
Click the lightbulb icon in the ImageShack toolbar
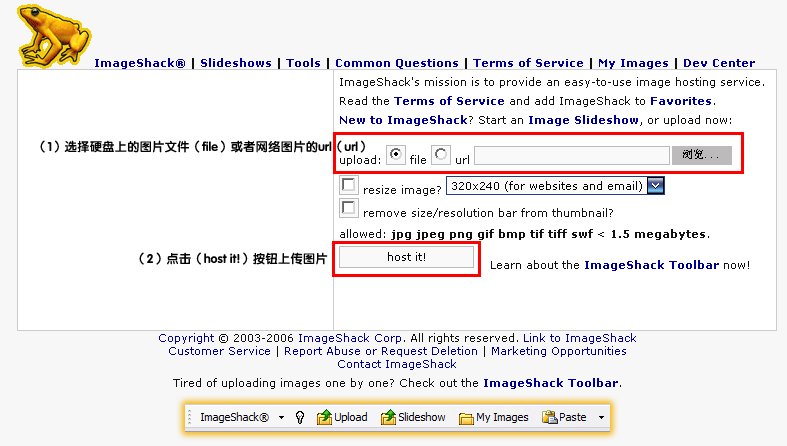pyautogui.click(x=300, y=417)
